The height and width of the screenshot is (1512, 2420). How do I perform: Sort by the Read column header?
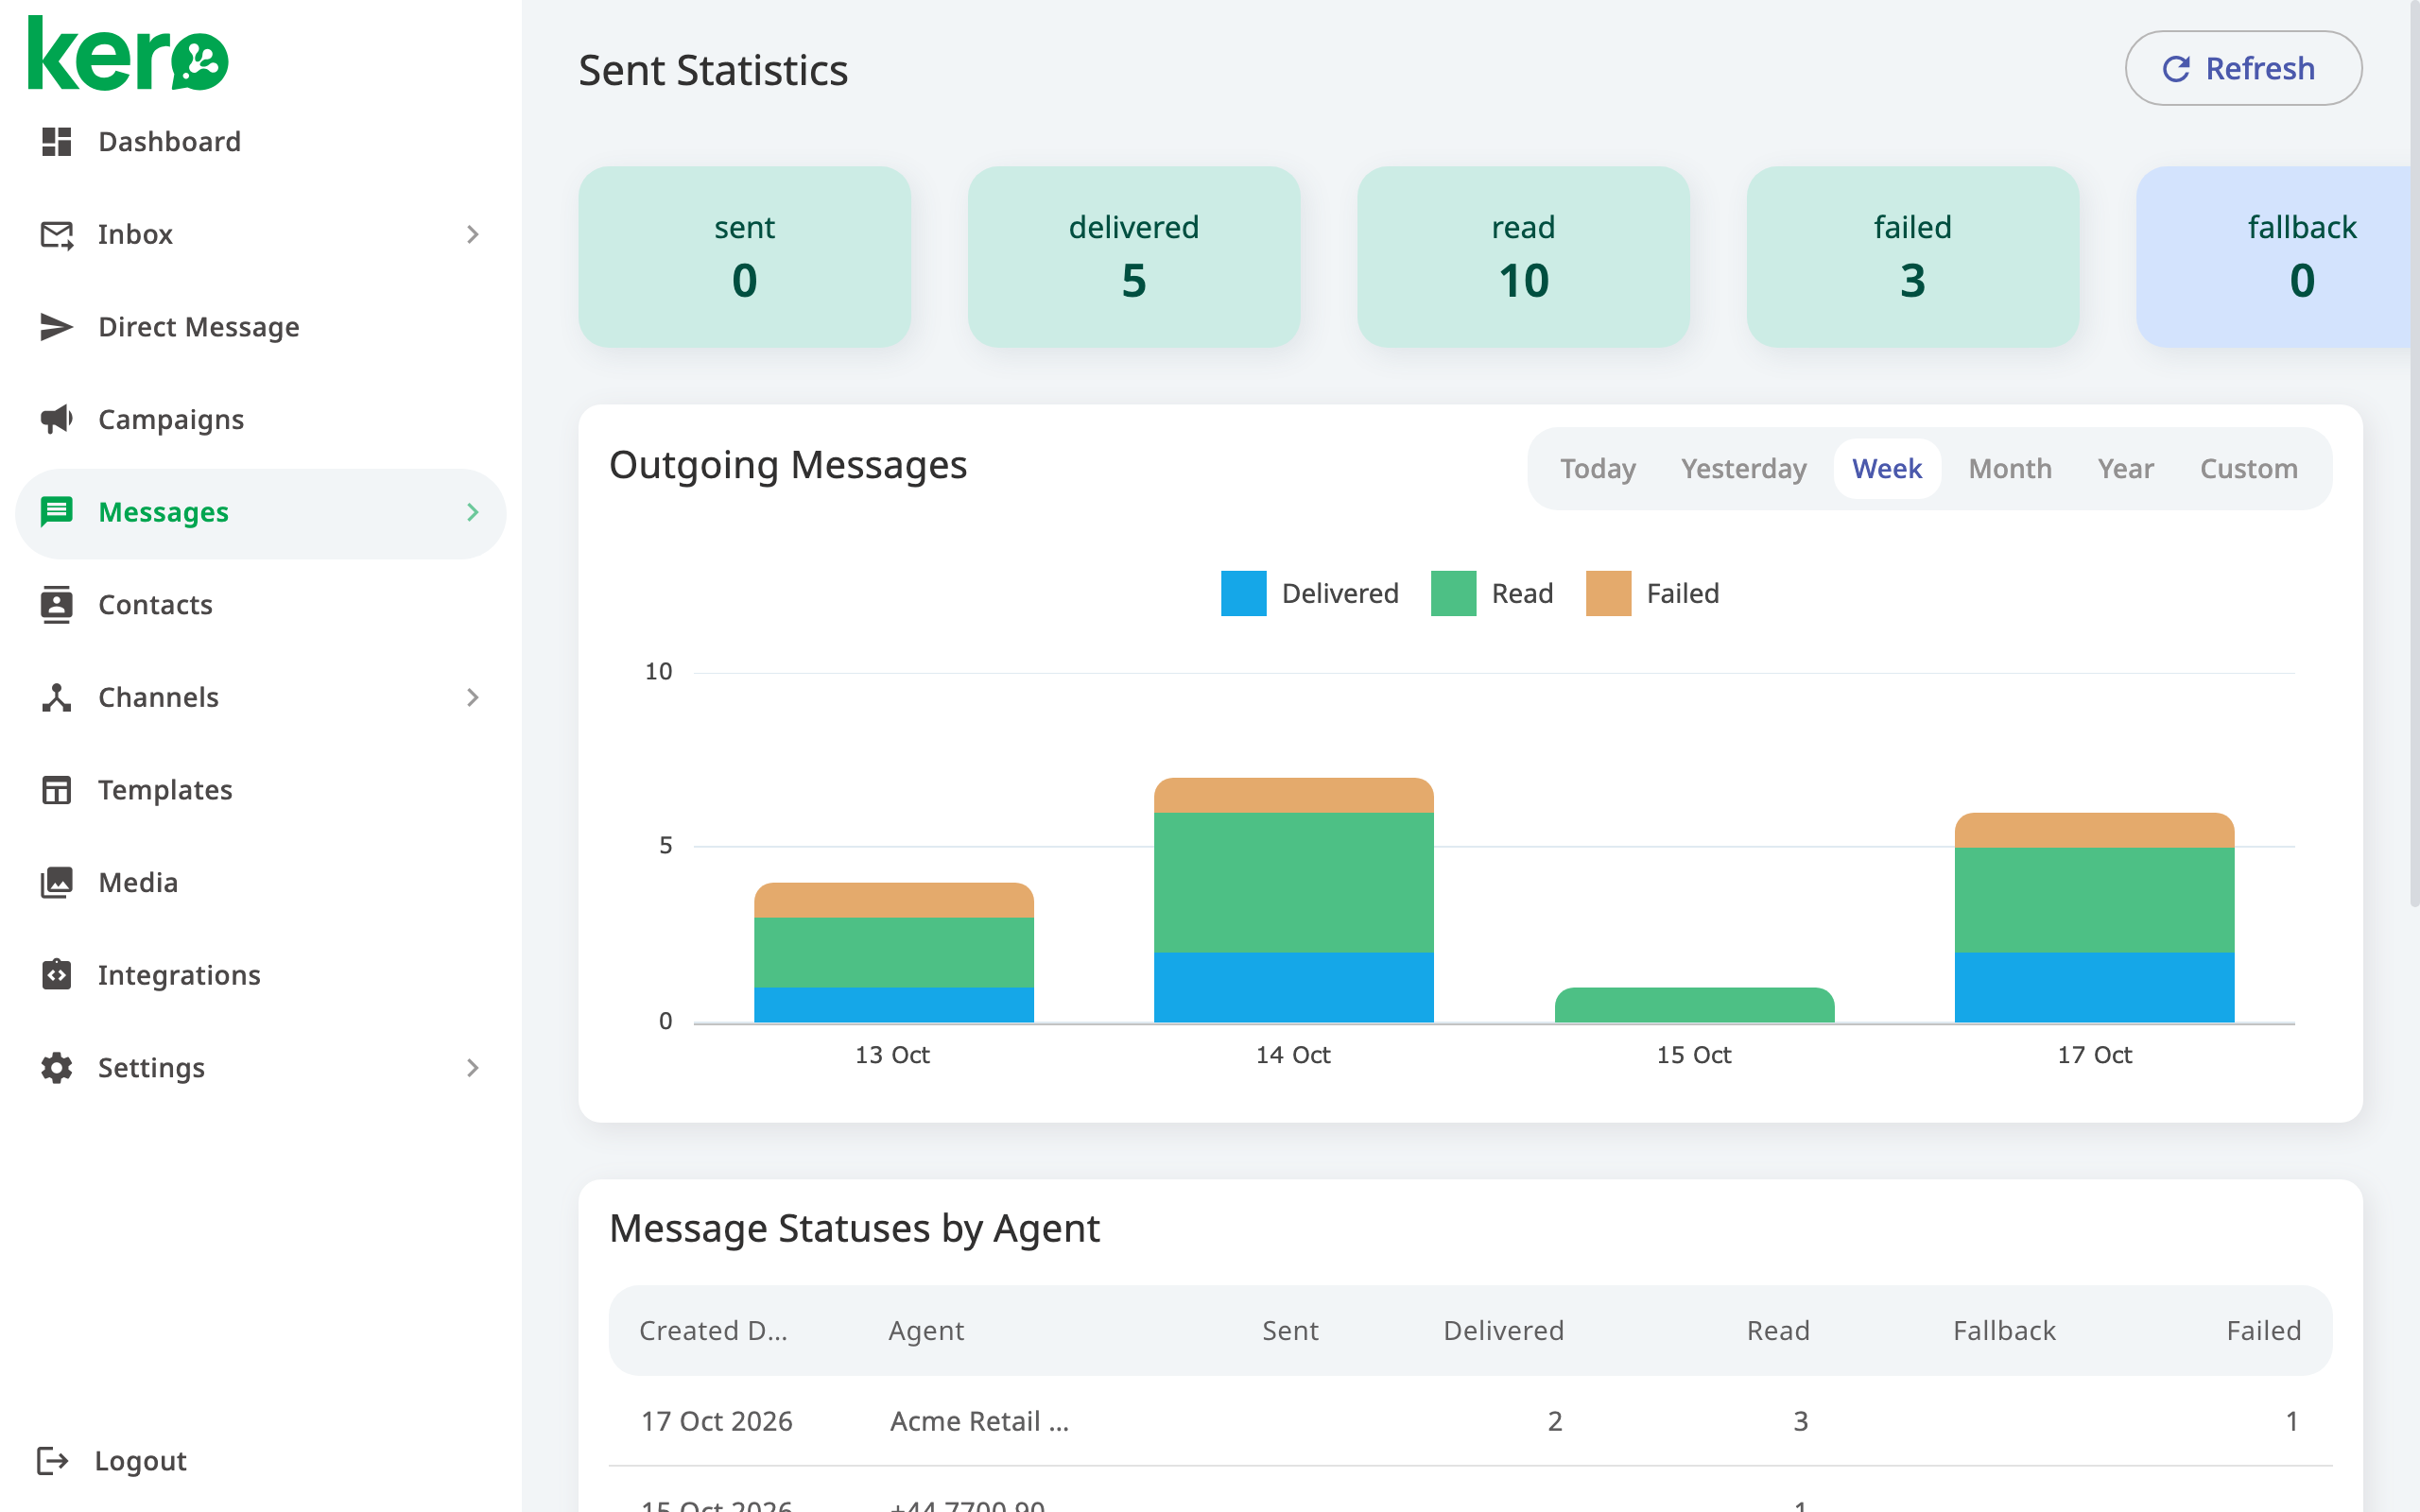[1778, 1331]
